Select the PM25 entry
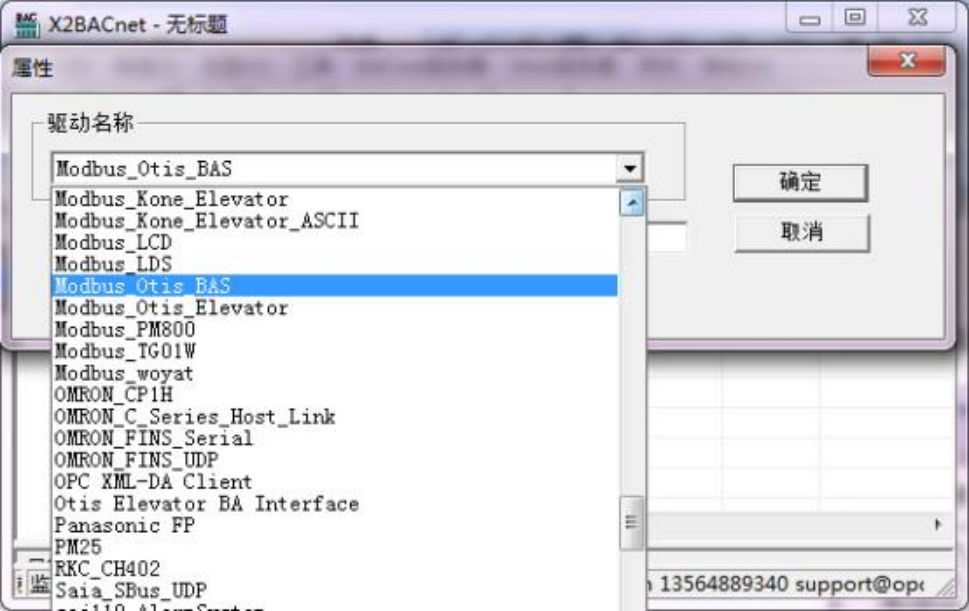969x611 pixels. click(x=335, y=547)
